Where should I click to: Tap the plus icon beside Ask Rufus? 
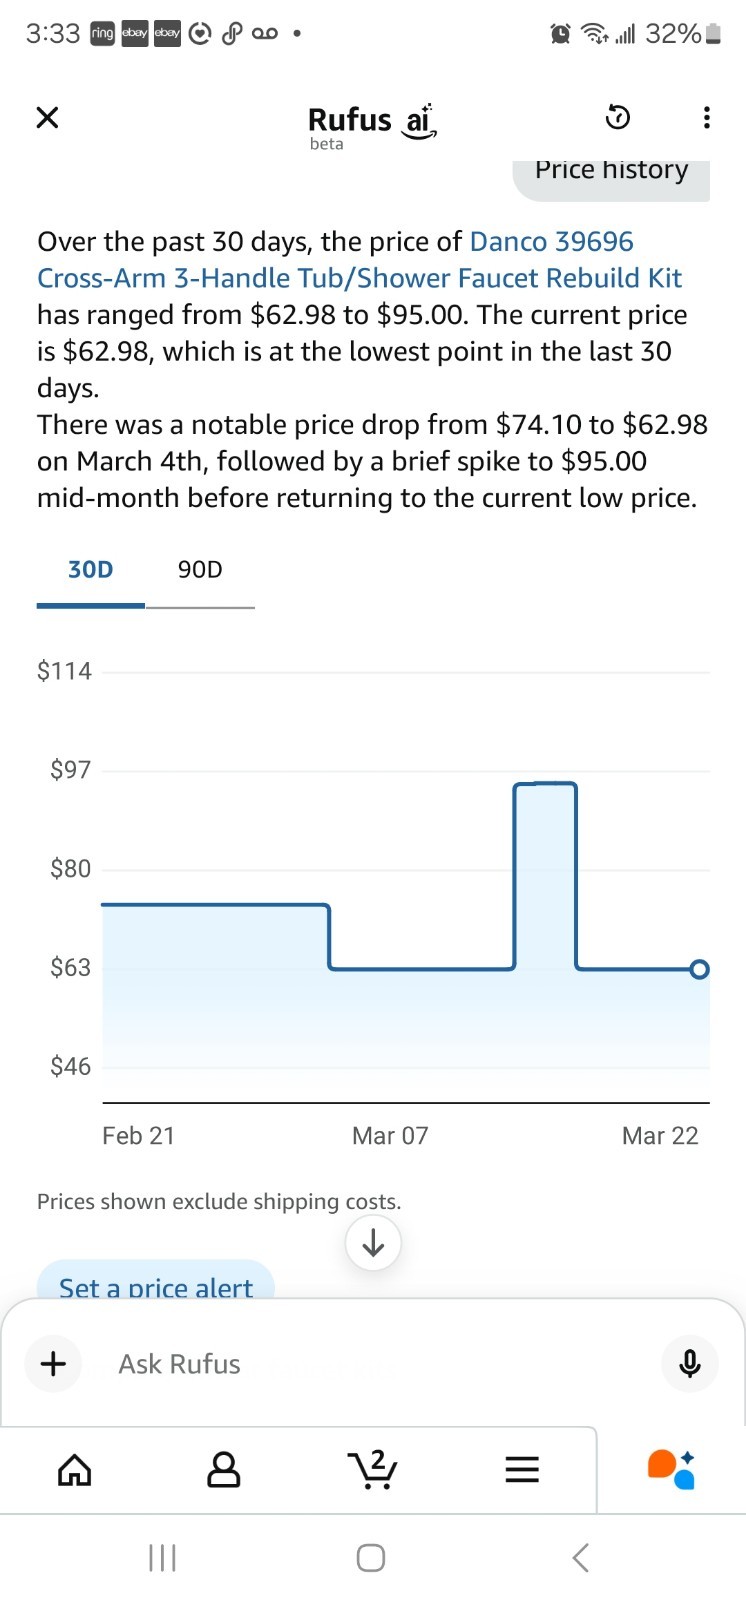(x=53, y=1363)
